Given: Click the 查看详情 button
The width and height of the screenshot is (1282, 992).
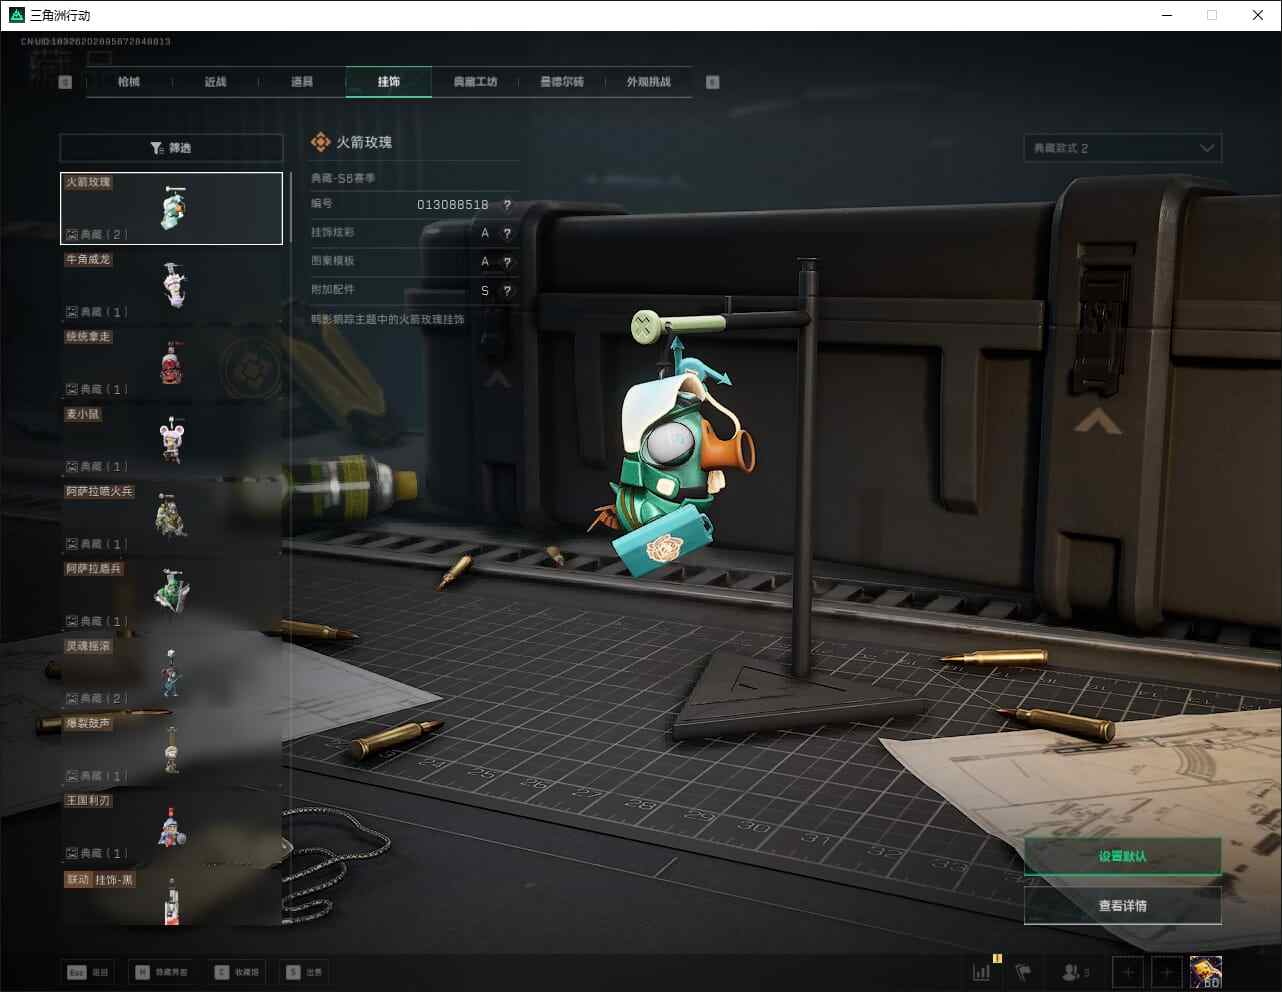Looking at the screenshot, I should coord(1122,906).
